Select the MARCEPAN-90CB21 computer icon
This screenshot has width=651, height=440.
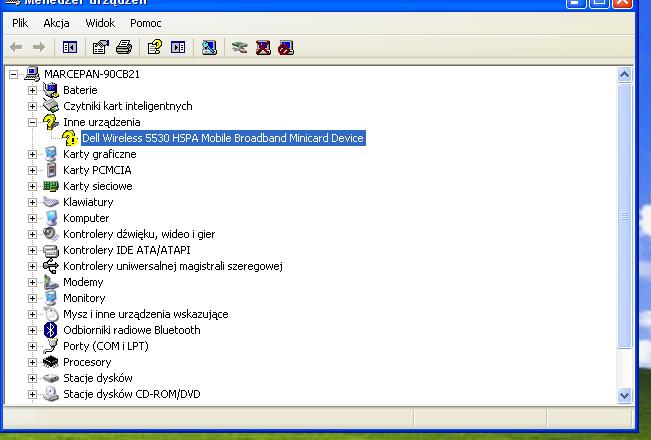(32, 74)
